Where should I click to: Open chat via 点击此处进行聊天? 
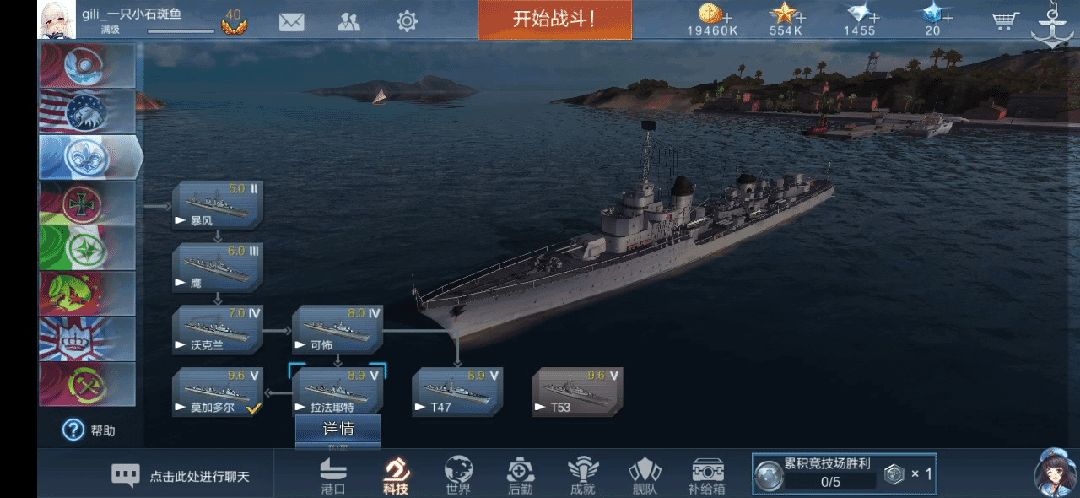(180, 475)
